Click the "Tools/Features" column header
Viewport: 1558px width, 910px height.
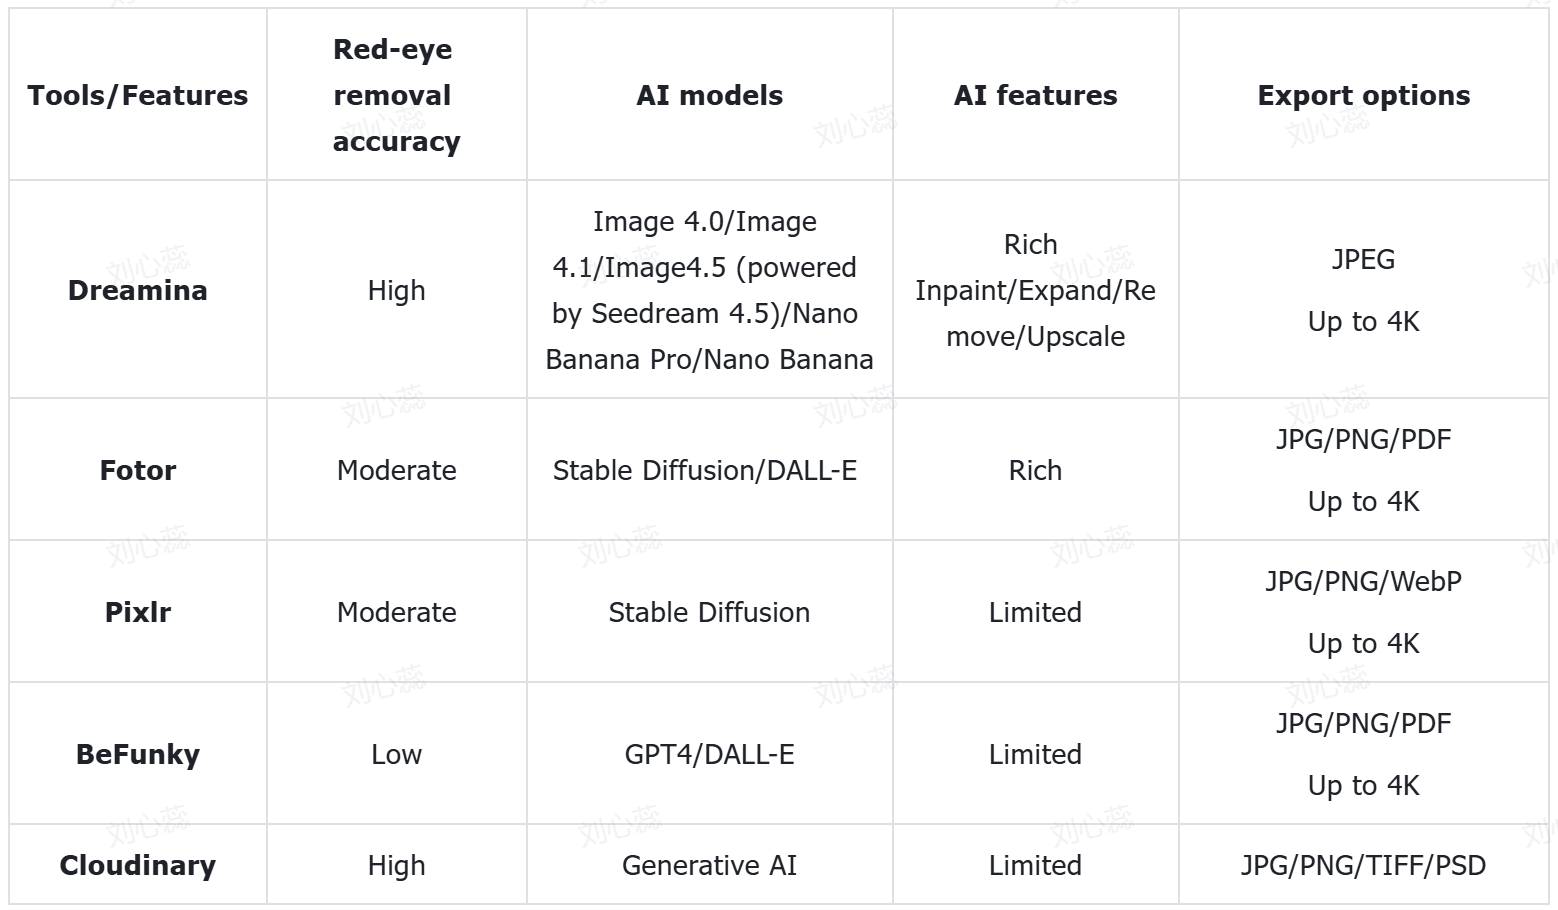coord(138,95)
